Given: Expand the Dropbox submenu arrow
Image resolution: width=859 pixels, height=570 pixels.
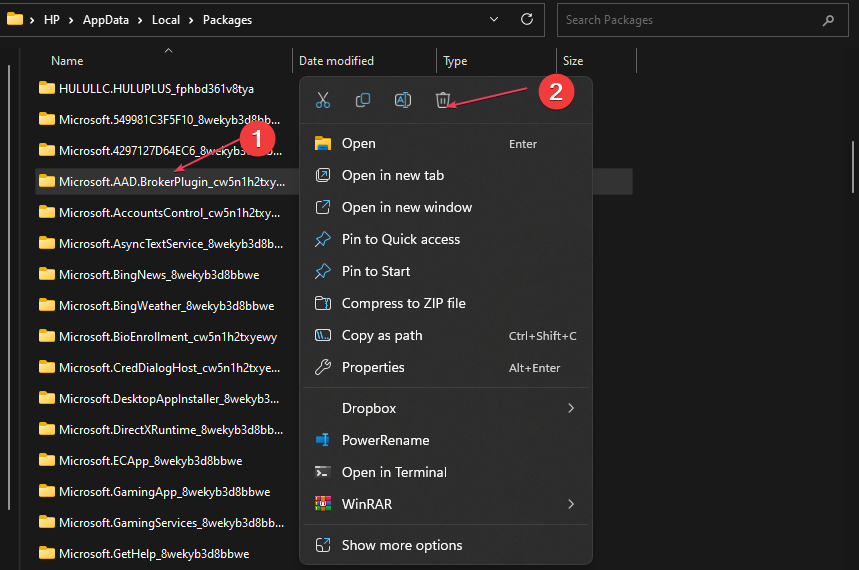Looking at the screenshot, I should point(571,408).
